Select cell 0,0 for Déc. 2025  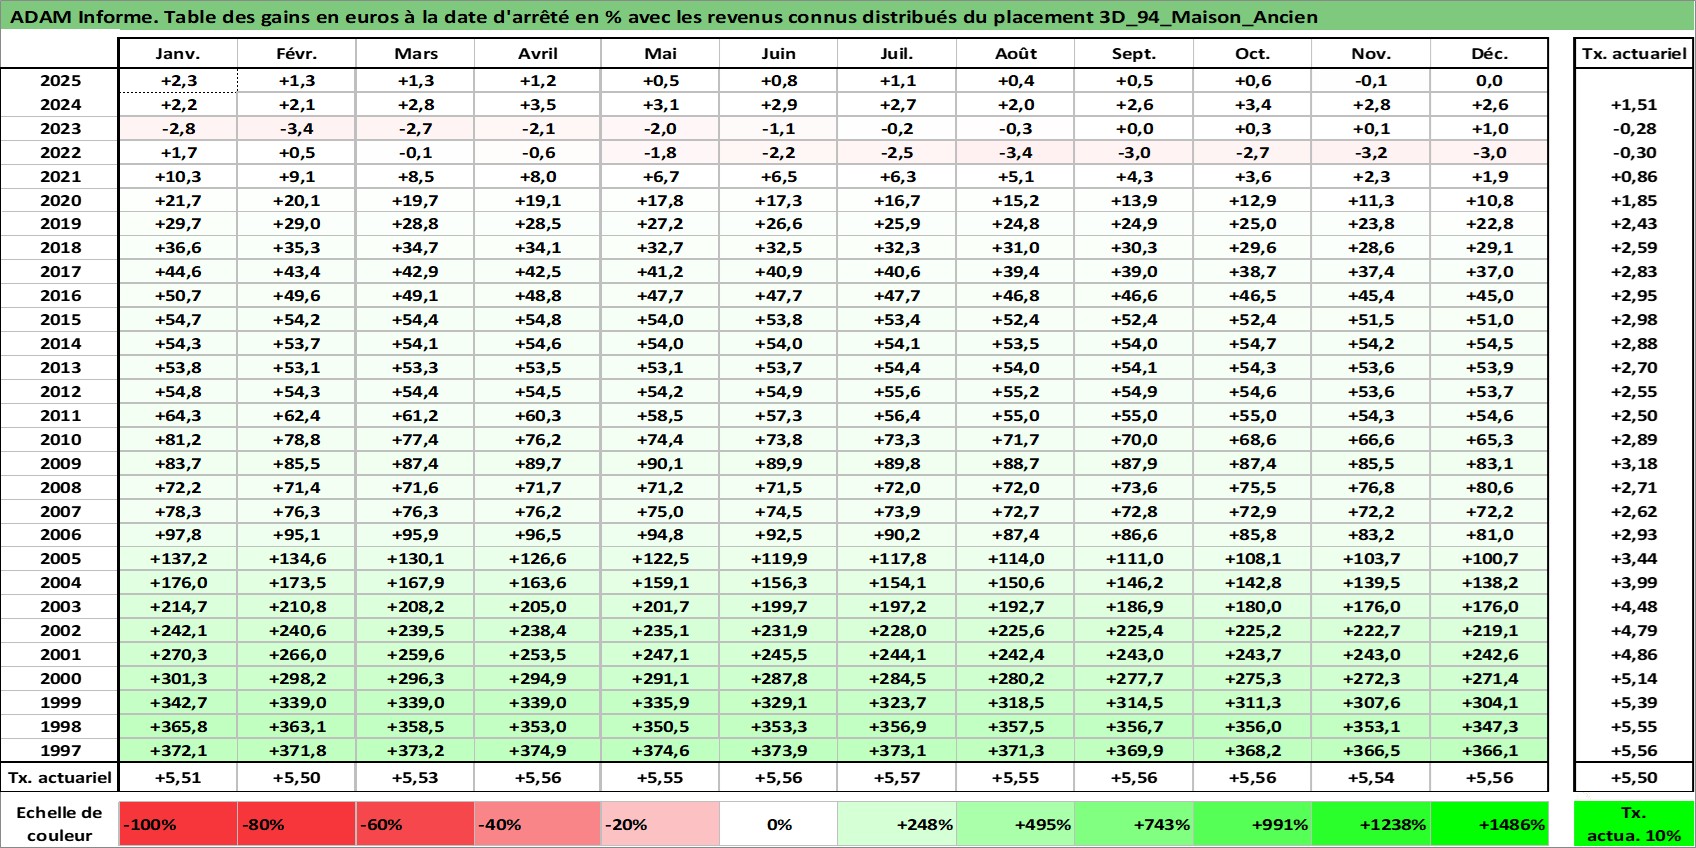pyautogui.click(x=1489, y=81)
